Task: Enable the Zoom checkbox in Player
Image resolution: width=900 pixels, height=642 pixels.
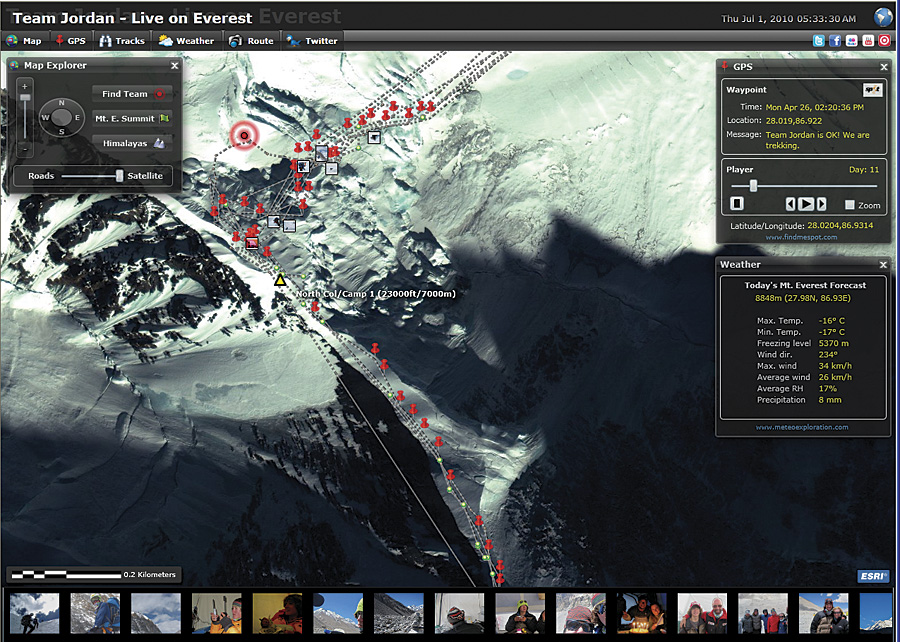Action: coord(849,205)
